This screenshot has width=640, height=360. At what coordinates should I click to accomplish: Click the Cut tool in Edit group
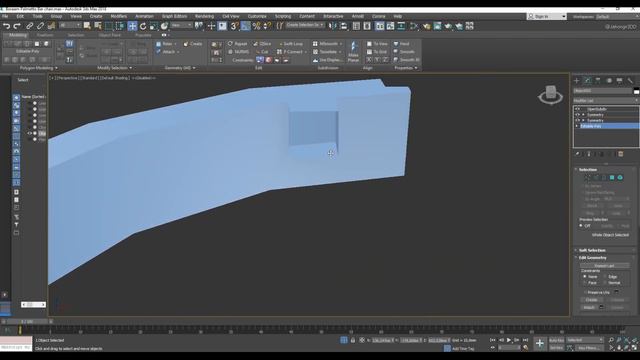click(262, 52)
